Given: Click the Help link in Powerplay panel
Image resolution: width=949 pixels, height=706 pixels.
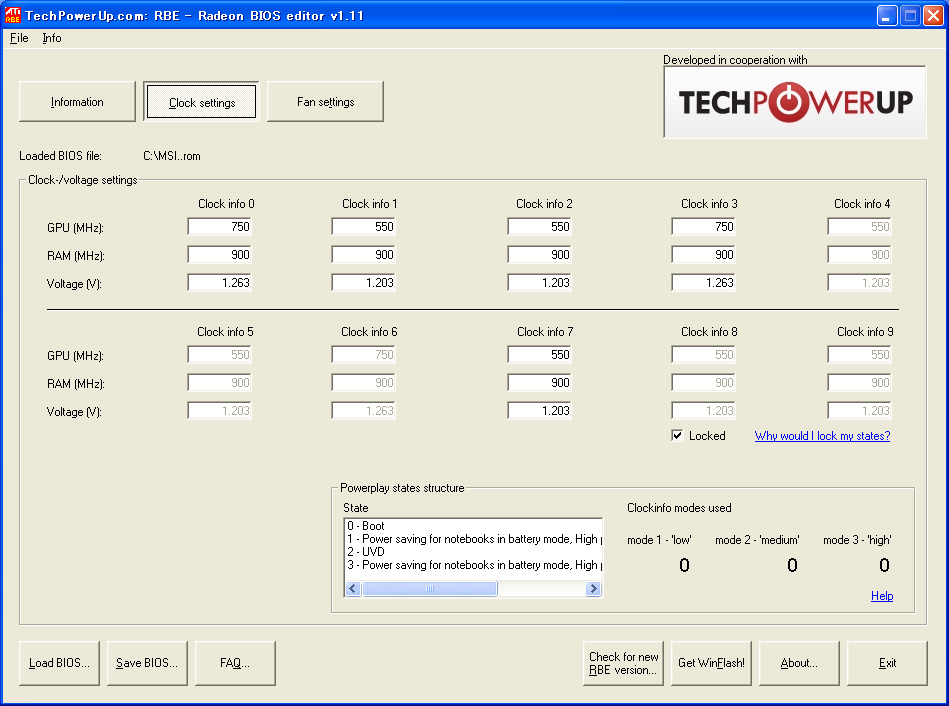Looking at the screenshot, I should click(881, 596).
